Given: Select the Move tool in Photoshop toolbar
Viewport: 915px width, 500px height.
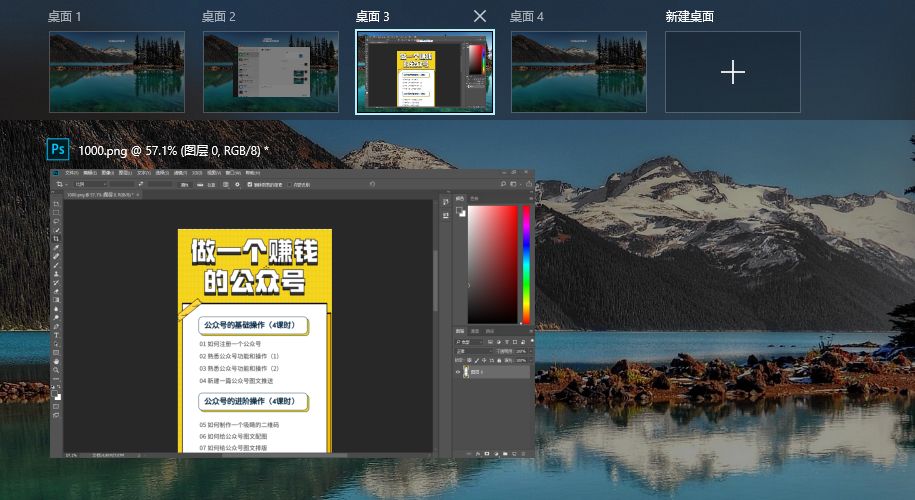Looking at the screenshot, I should click(56, 204).
